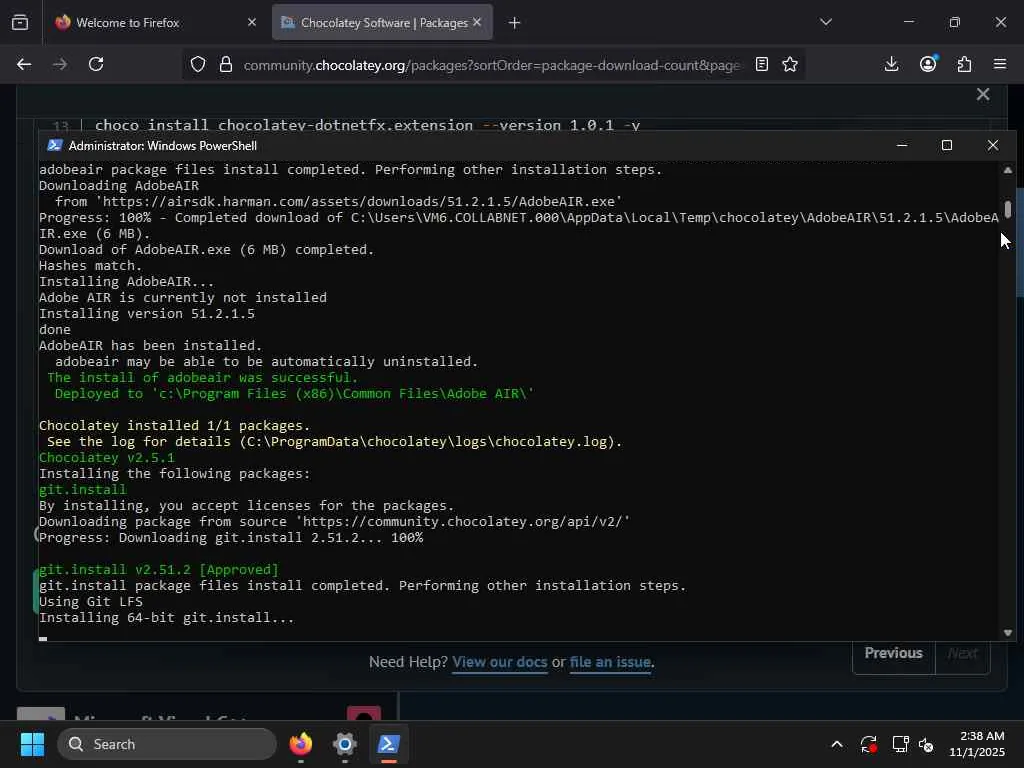
Task: Reload the current page
Action: click(x=96, y=64)
